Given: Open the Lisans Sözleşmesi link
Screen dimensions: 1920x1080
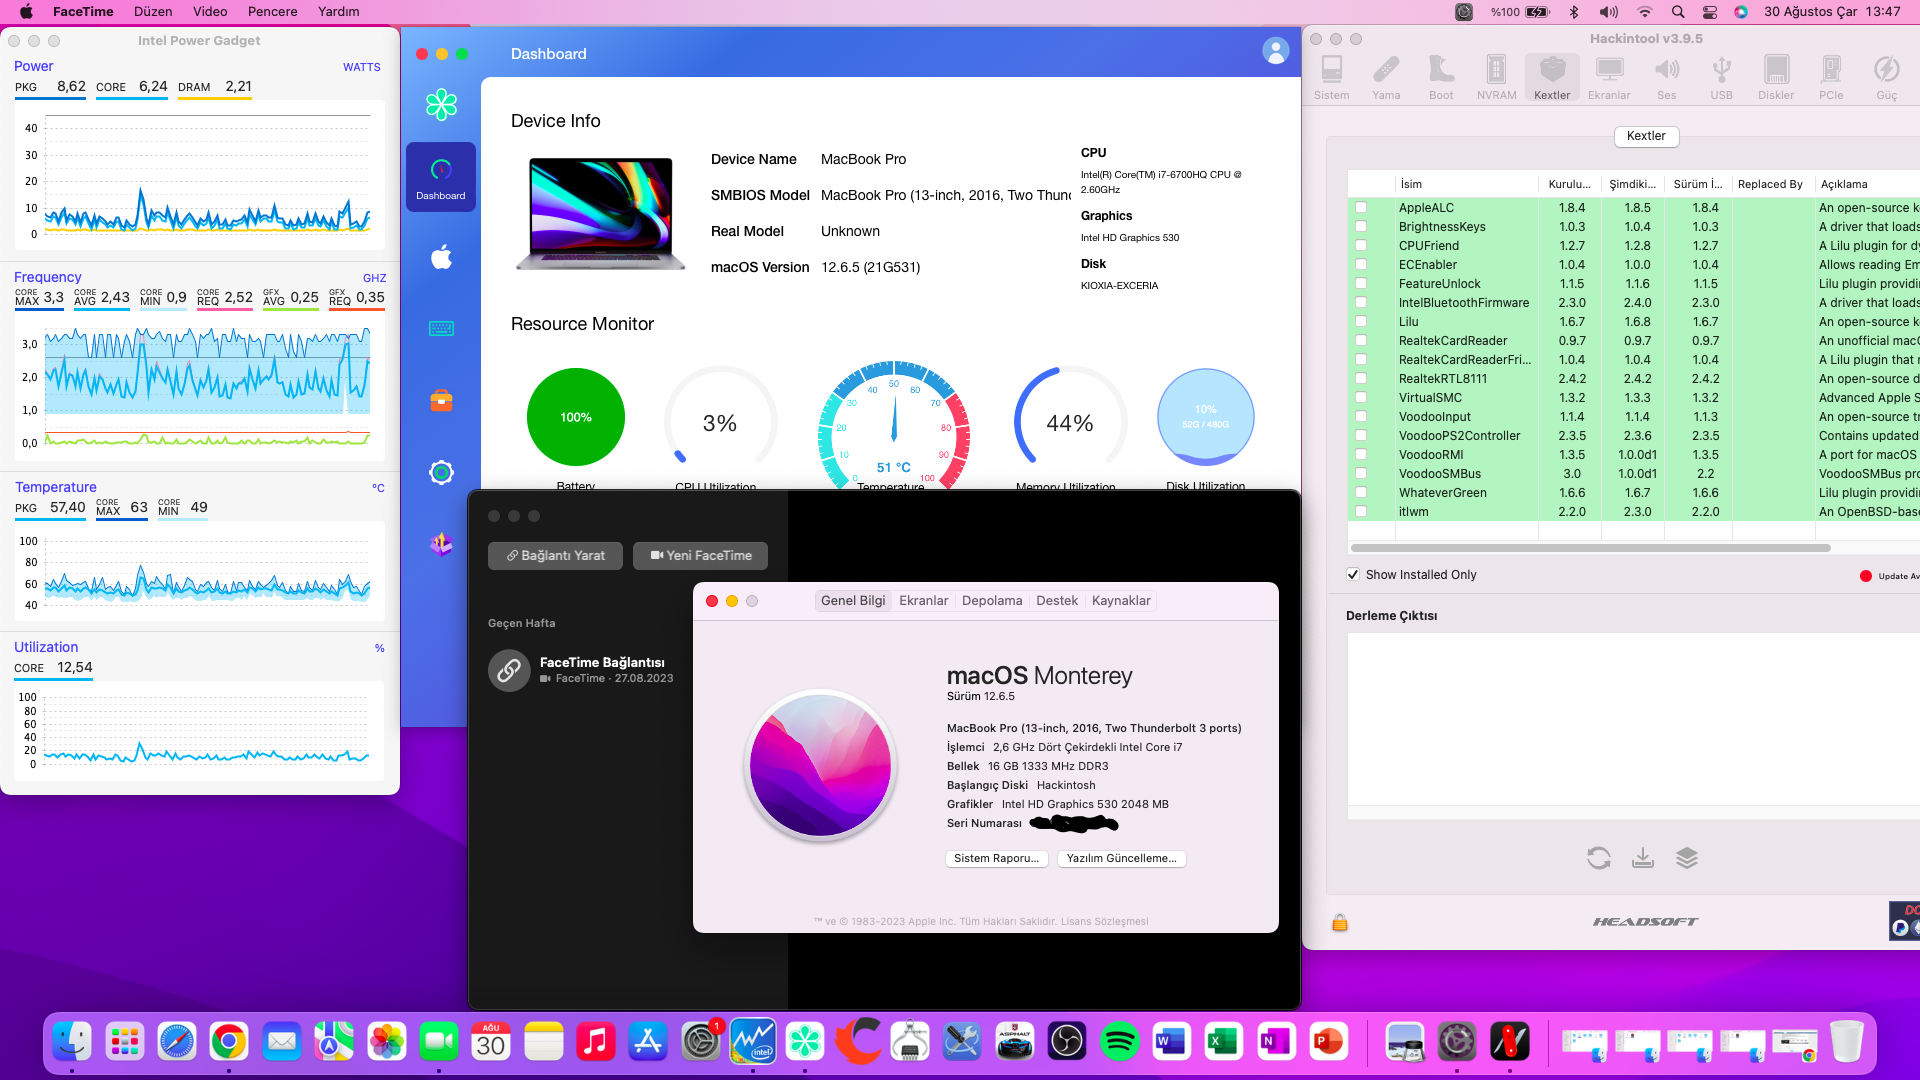Looking at the screenshot, I should (1105, 922).
